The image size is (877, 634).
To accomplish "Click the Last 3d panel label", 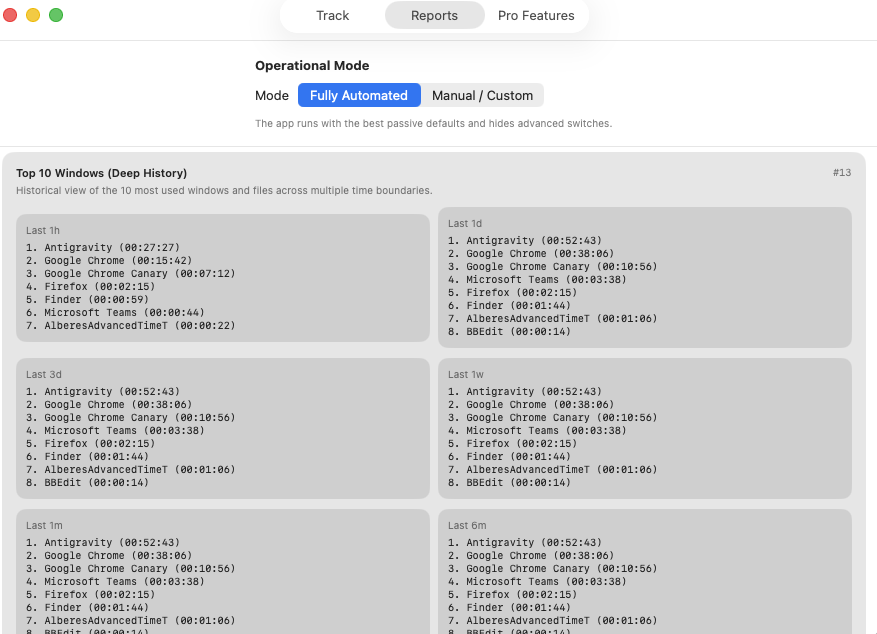I will [44, 375].
